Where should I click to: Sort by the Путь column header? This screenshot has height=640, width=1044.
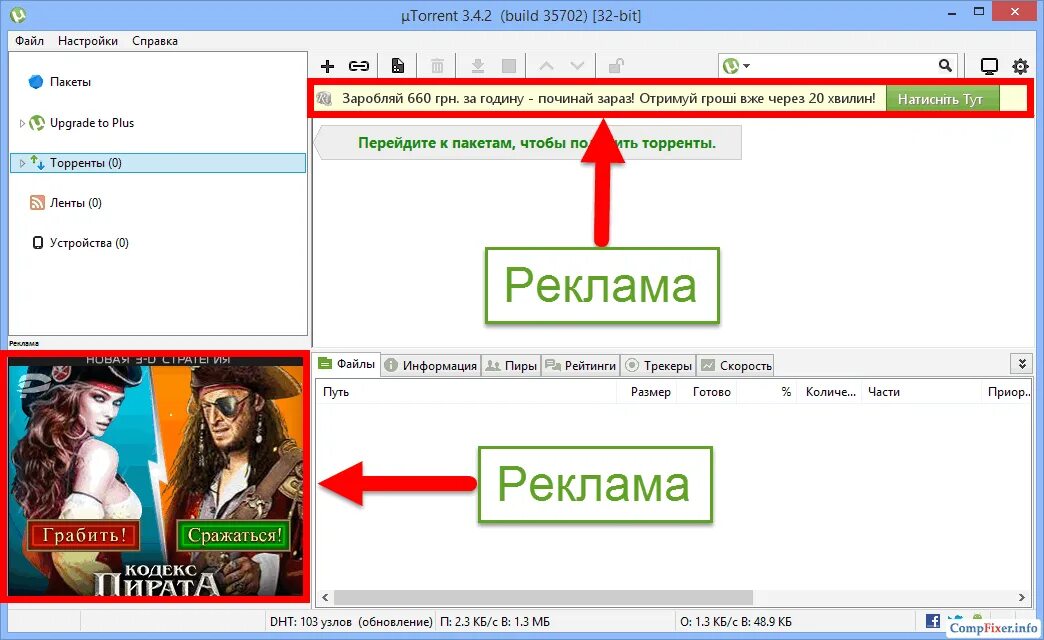[x=466, y=392]
